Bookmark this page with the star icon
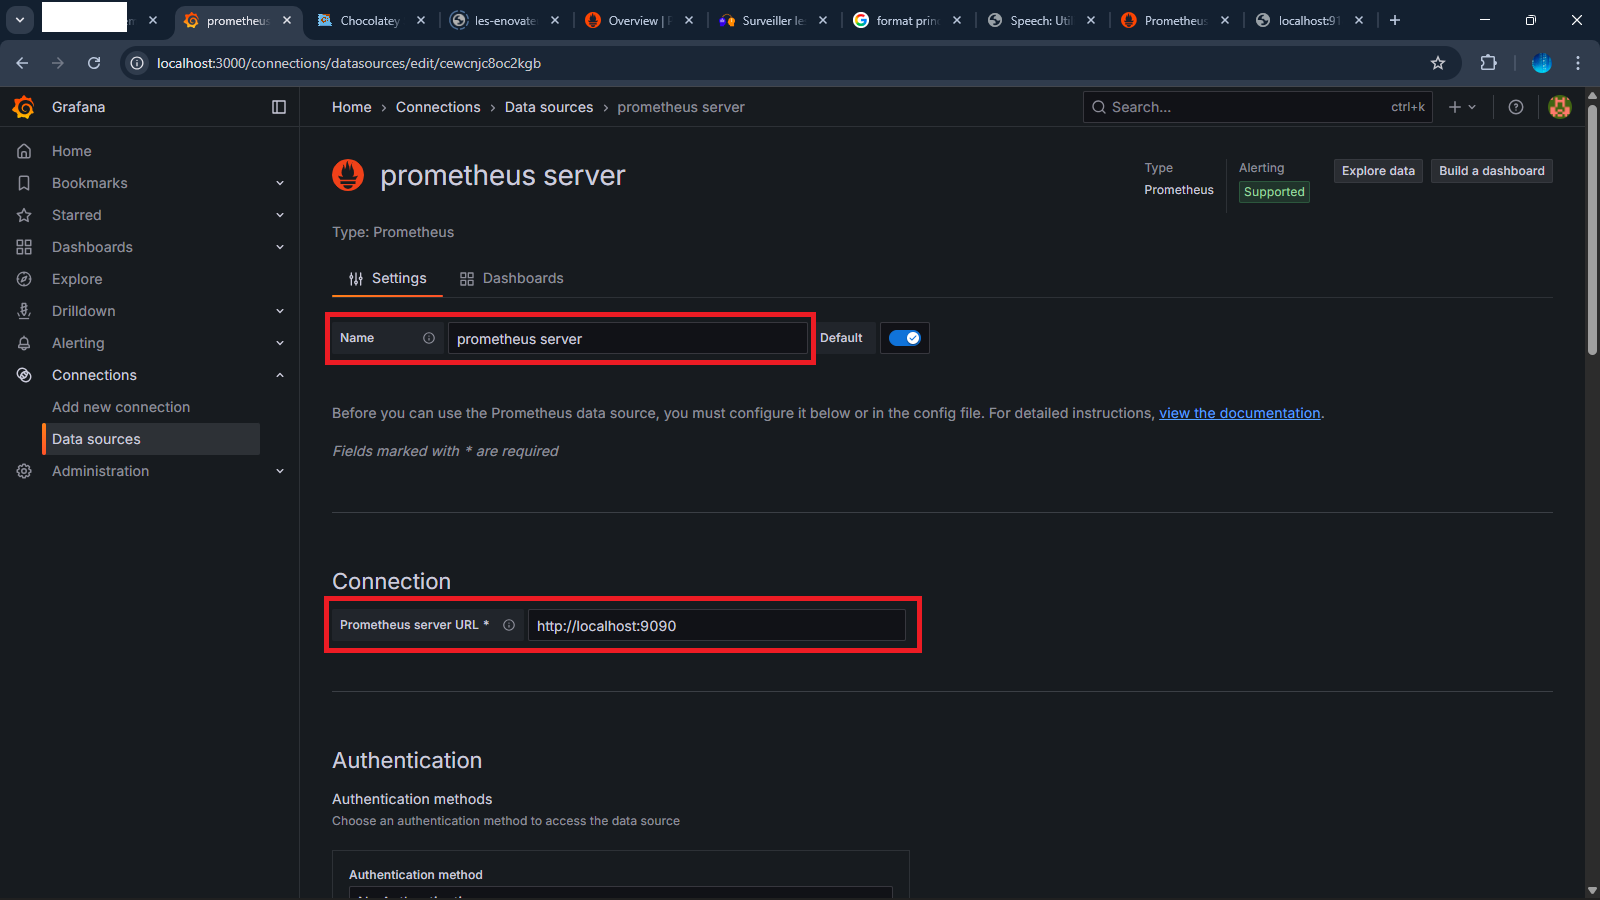Viewport: 1600px width, 900px height. [x=1438, y=63]
